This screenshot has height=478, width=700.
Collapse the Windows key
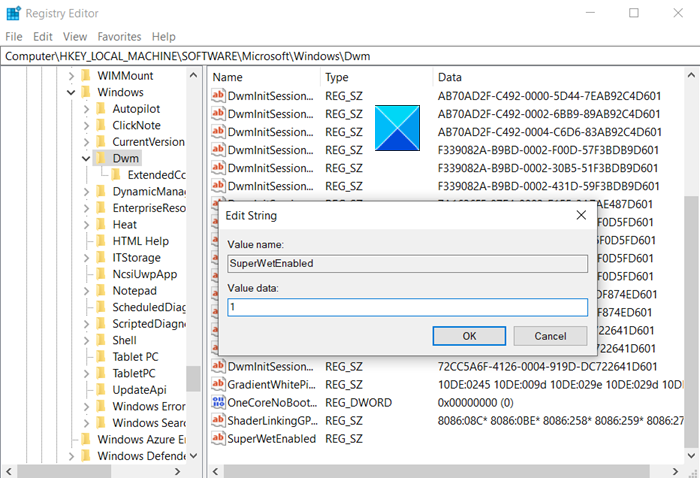[71, 92]
